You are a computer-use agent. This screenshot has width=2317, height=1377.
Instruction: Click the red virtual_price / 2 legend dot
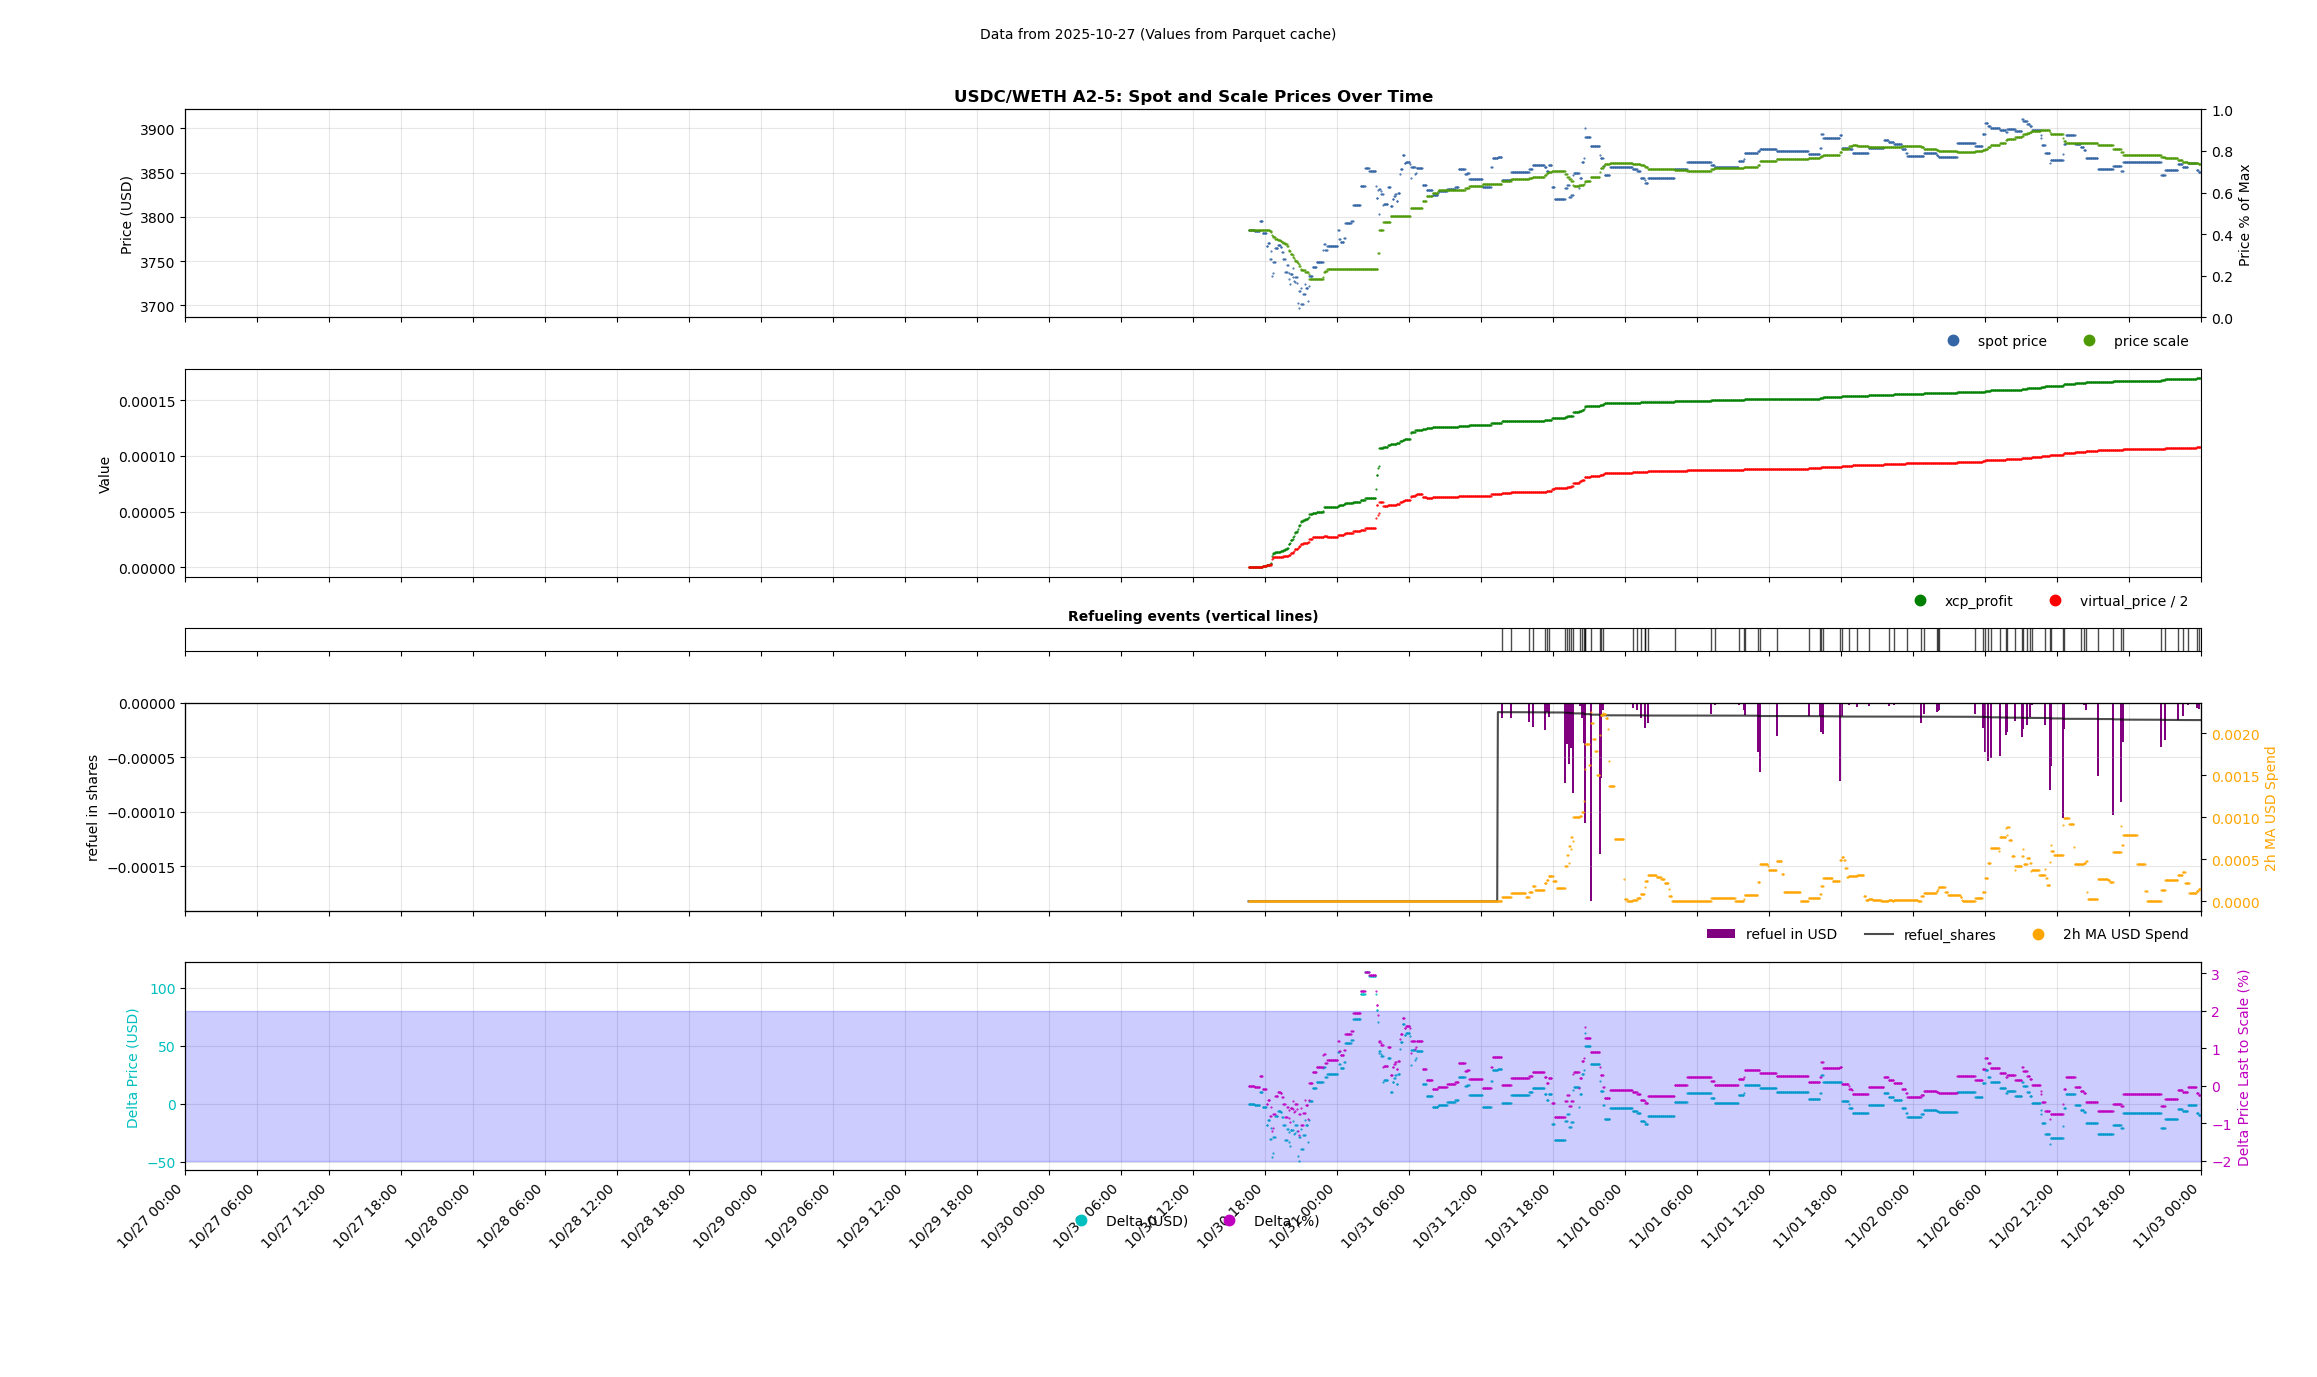[2055, 601]
